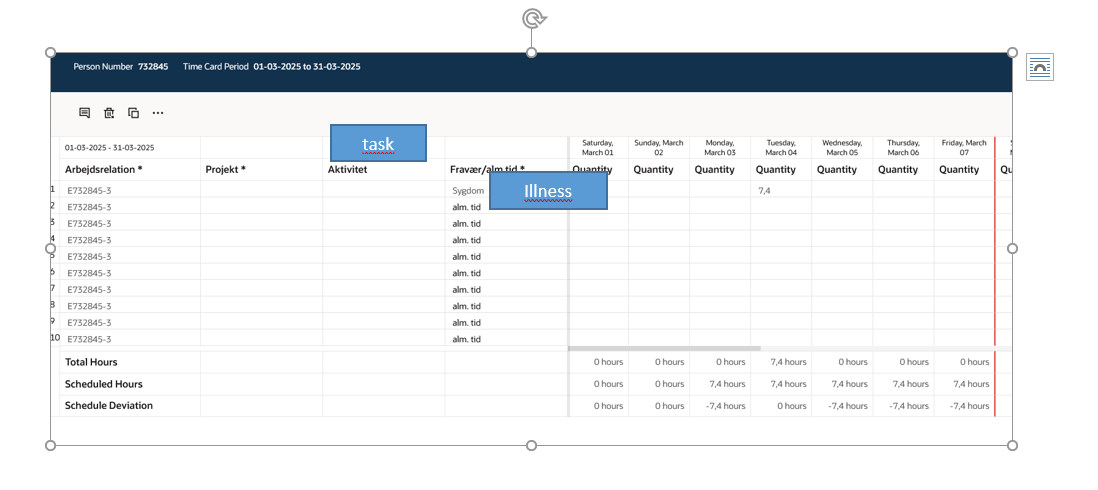
Task: Click the empty Projekt cell in row 1
Action: click(x=261, y=190)
